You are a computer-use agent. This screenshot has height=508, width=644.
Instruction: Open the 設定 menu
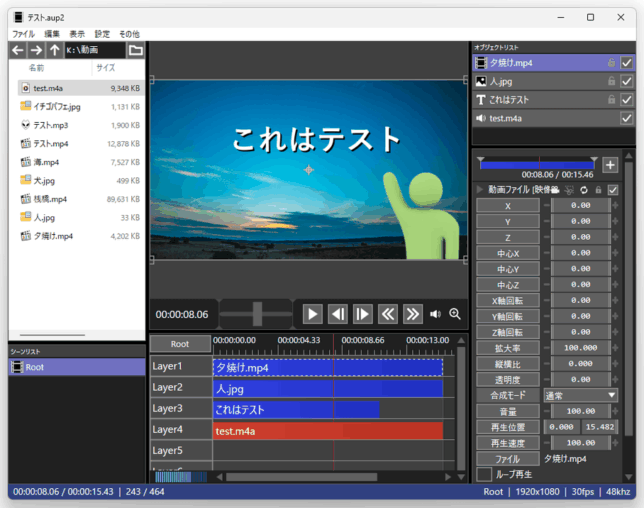pyautogui.click(x=102, y=34)
